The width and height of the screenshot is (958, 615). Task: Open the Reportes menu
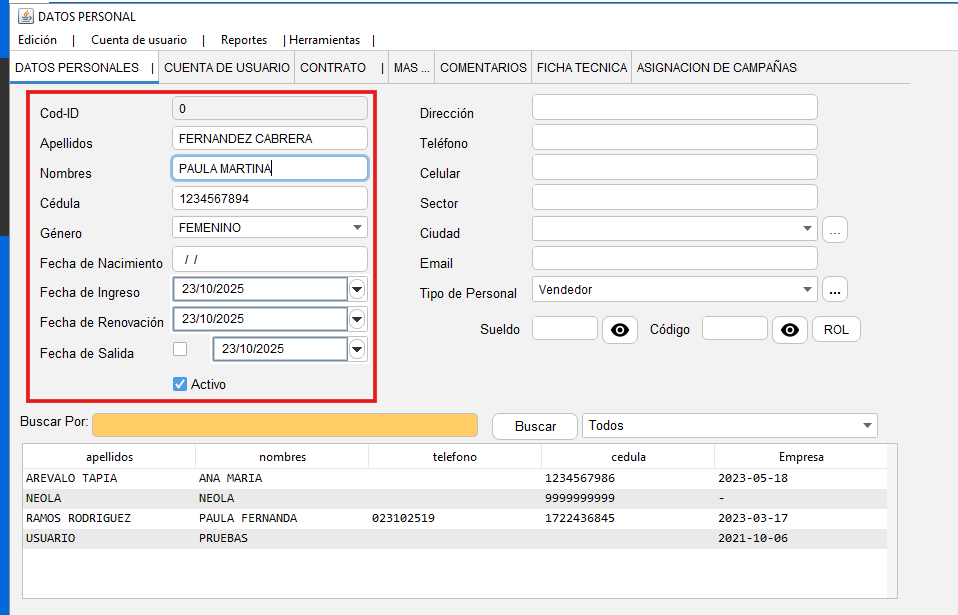pos(244,40)
